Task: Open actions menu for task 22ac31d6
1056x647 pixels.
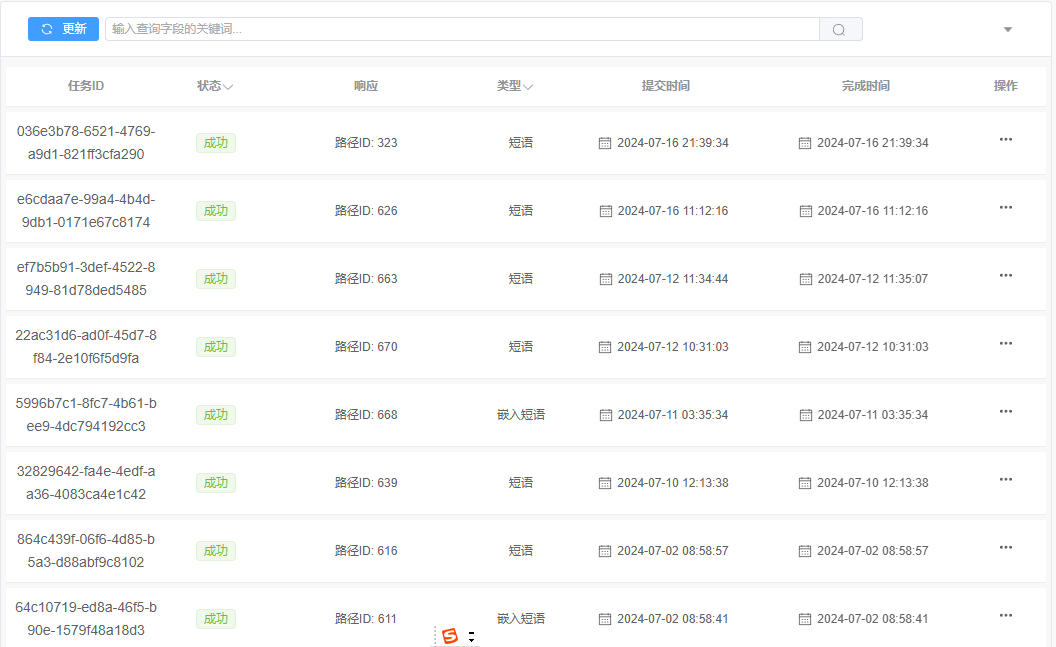Action: [x=1005, y=343]
